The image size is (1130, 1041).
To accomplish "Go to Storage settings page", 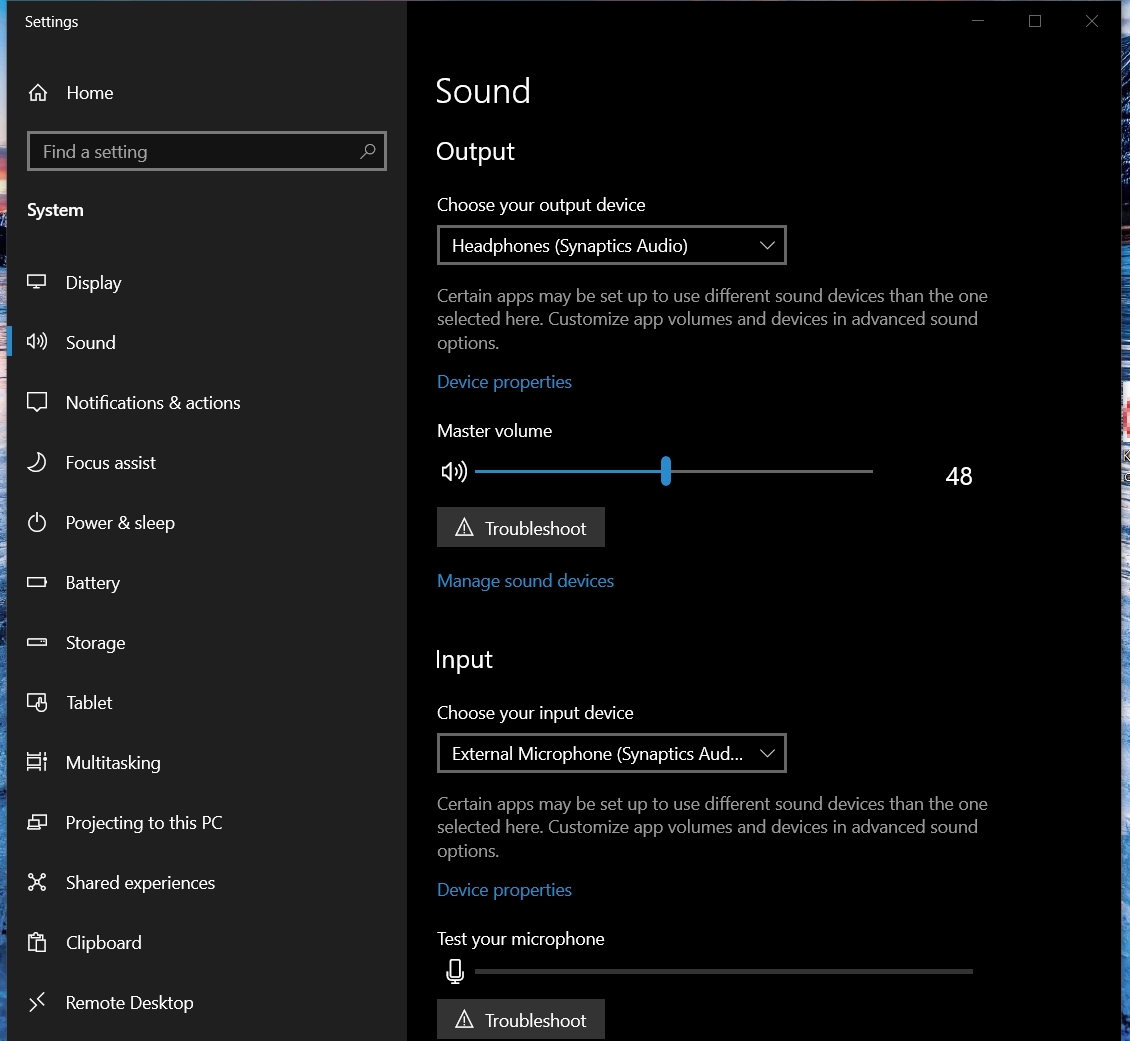I will [96, 643].
